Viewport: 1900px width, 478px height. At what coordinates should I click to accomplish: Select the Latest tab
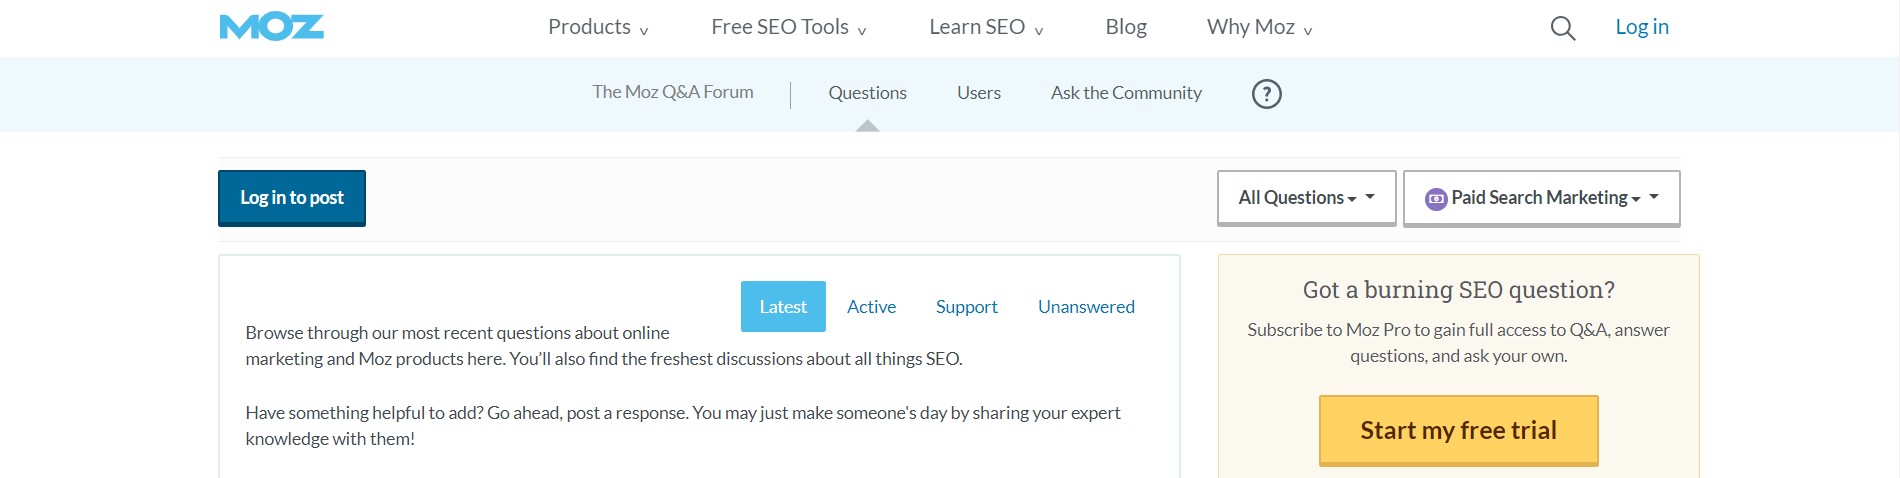click(x=783, y=306)
